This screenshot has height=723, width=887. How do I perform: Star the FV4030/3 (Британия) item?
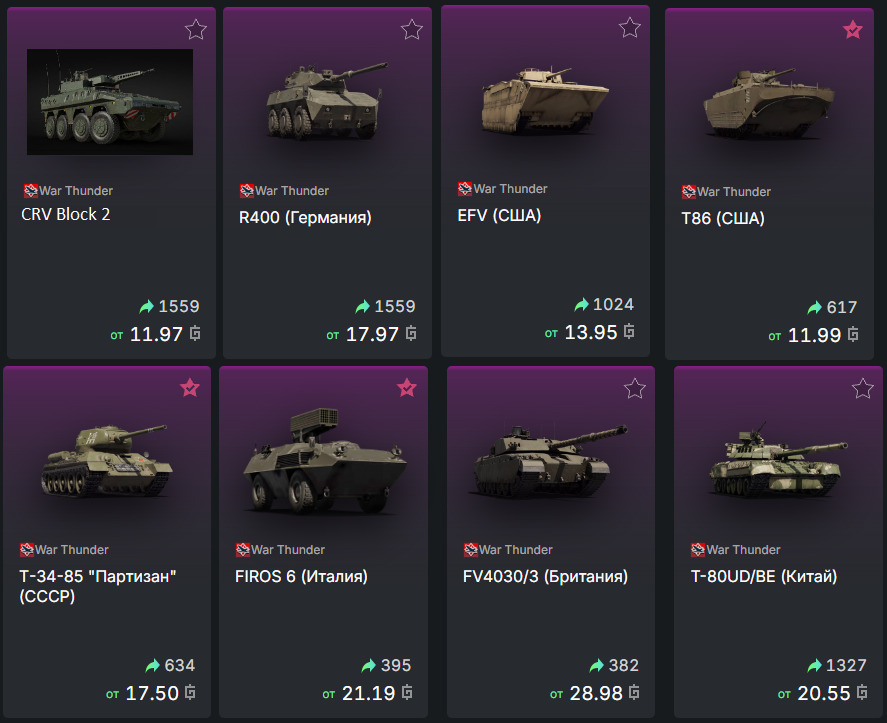(635, 388)
